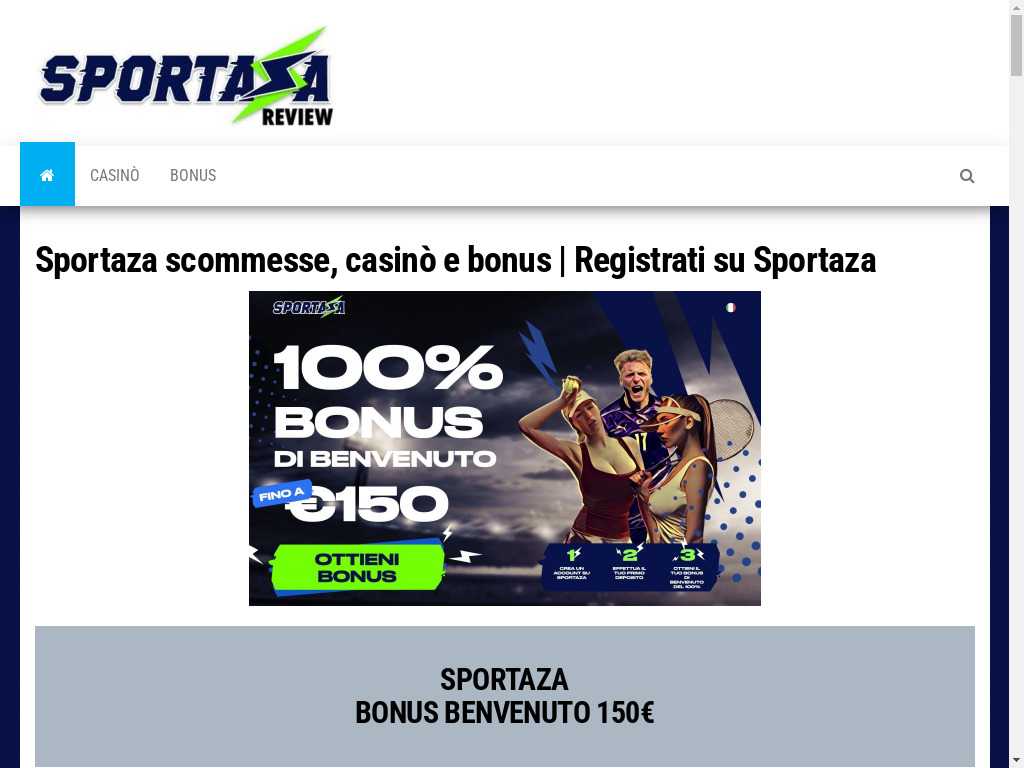Click the small Sportaza logo inside banner
The height and width of the screenshot is (768, 1024).
pos(309,306)
